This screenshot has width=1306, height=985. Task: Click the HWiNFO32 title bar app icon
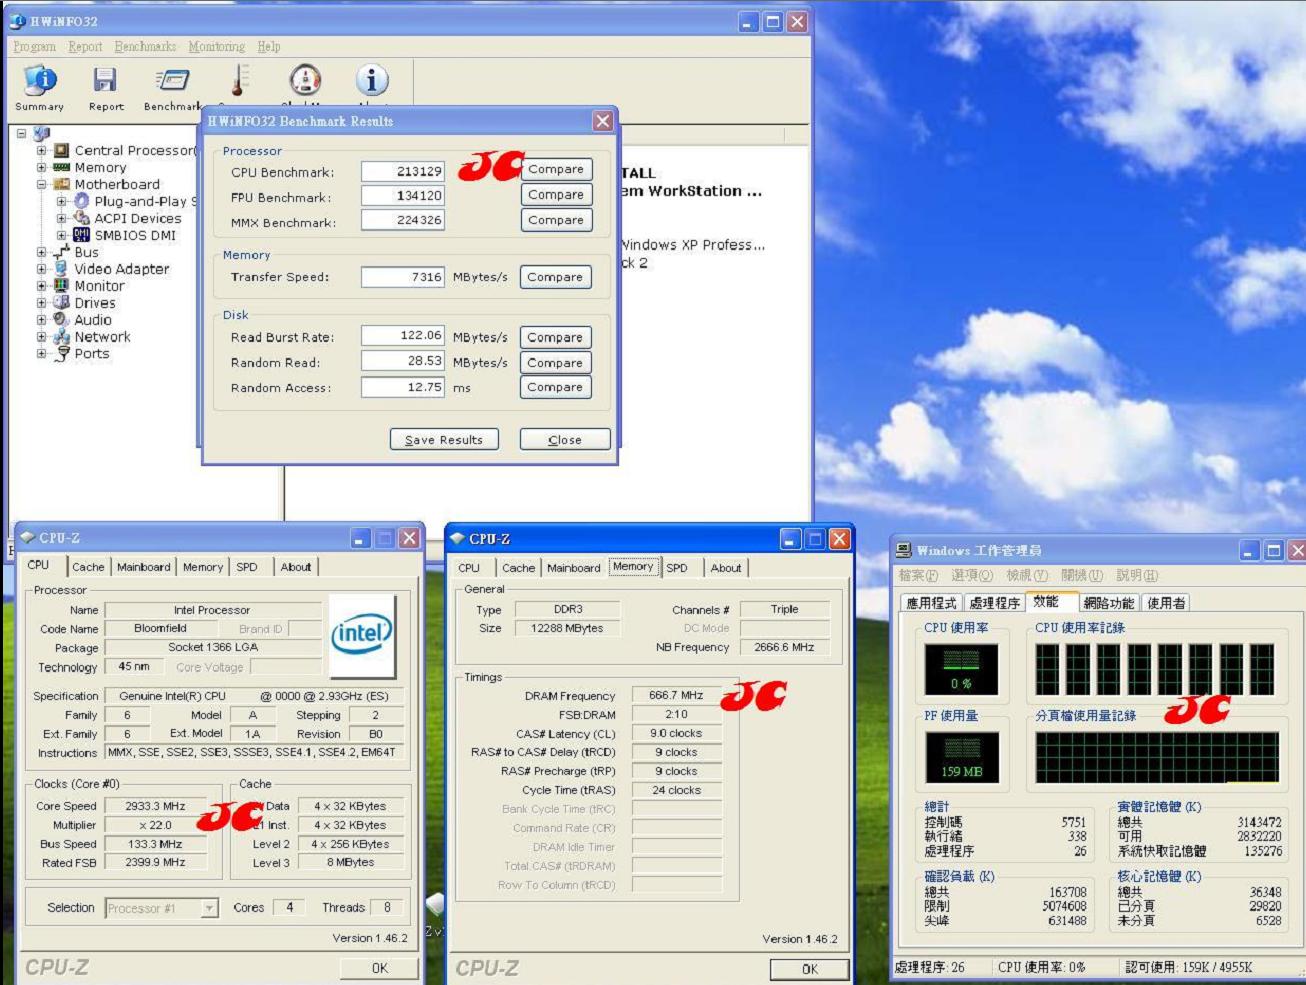click(x=17, y=21)
